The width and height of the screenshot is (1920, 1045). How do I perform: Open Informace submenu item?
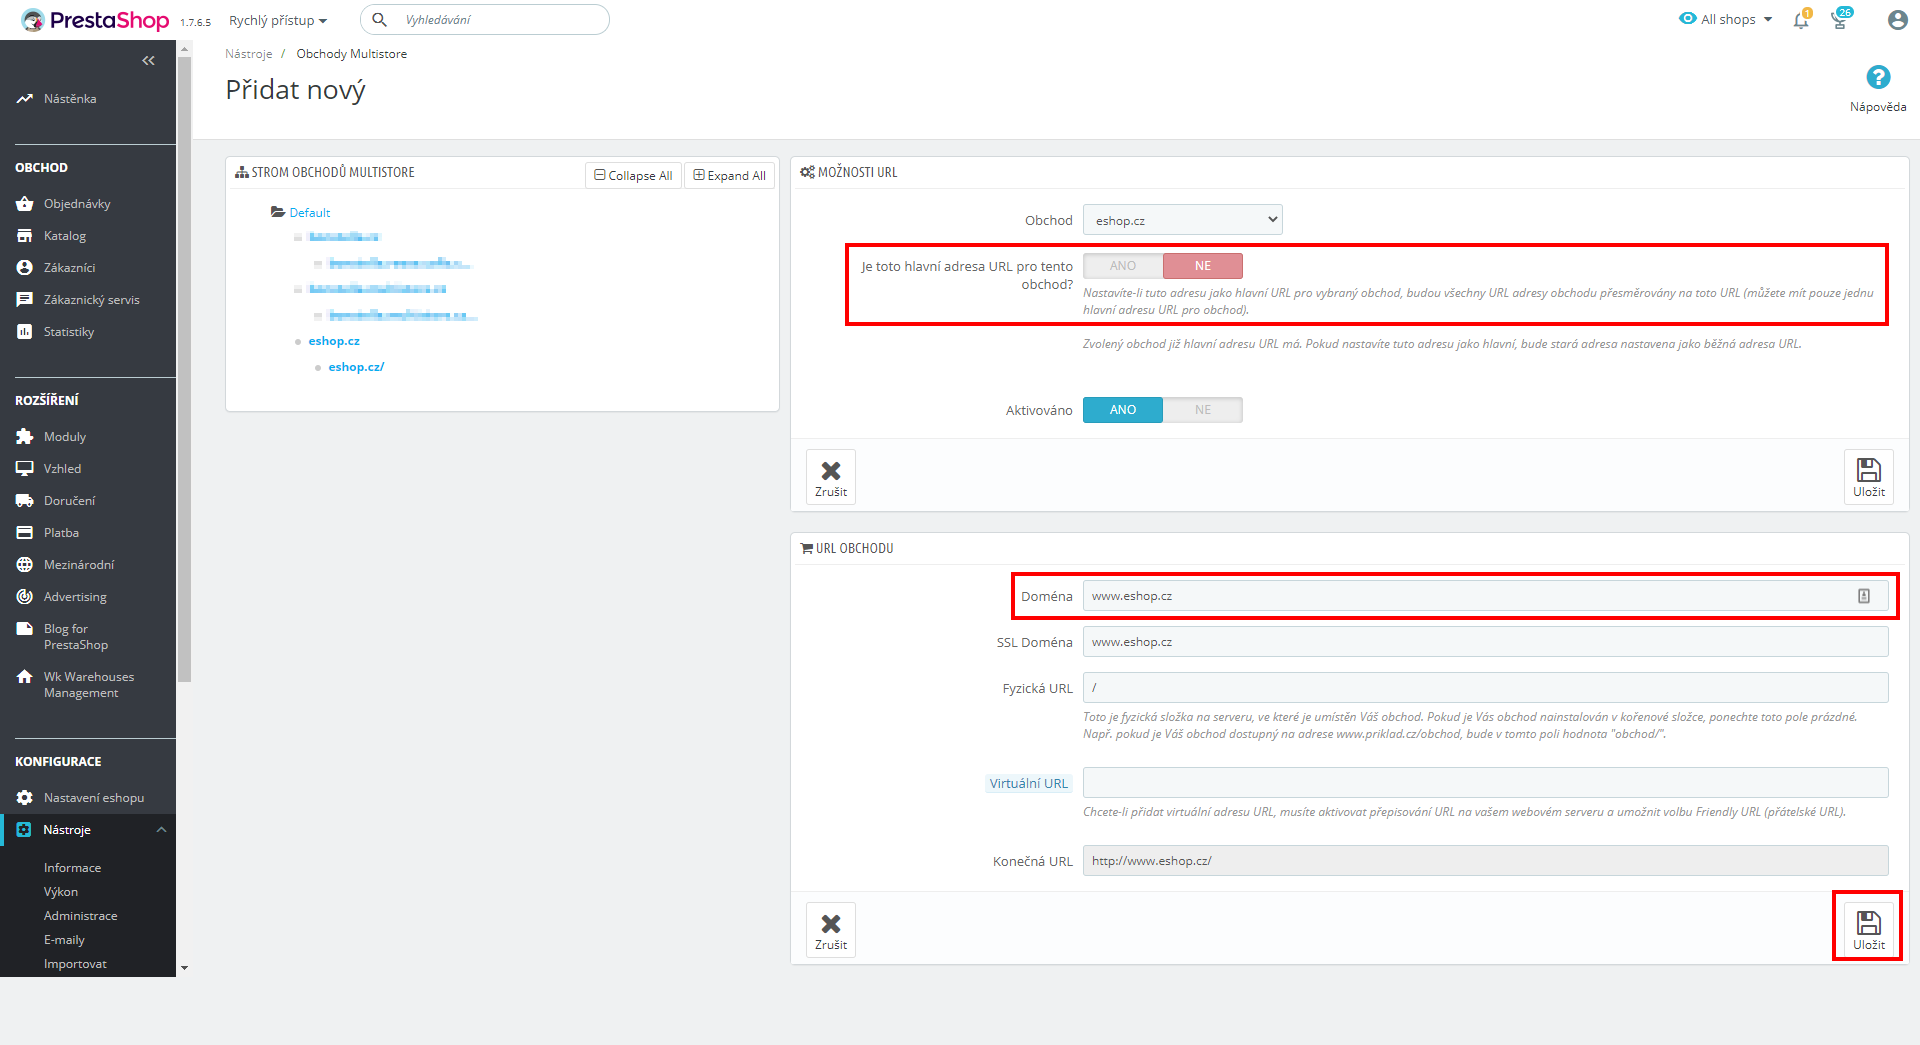coord(72,868)
